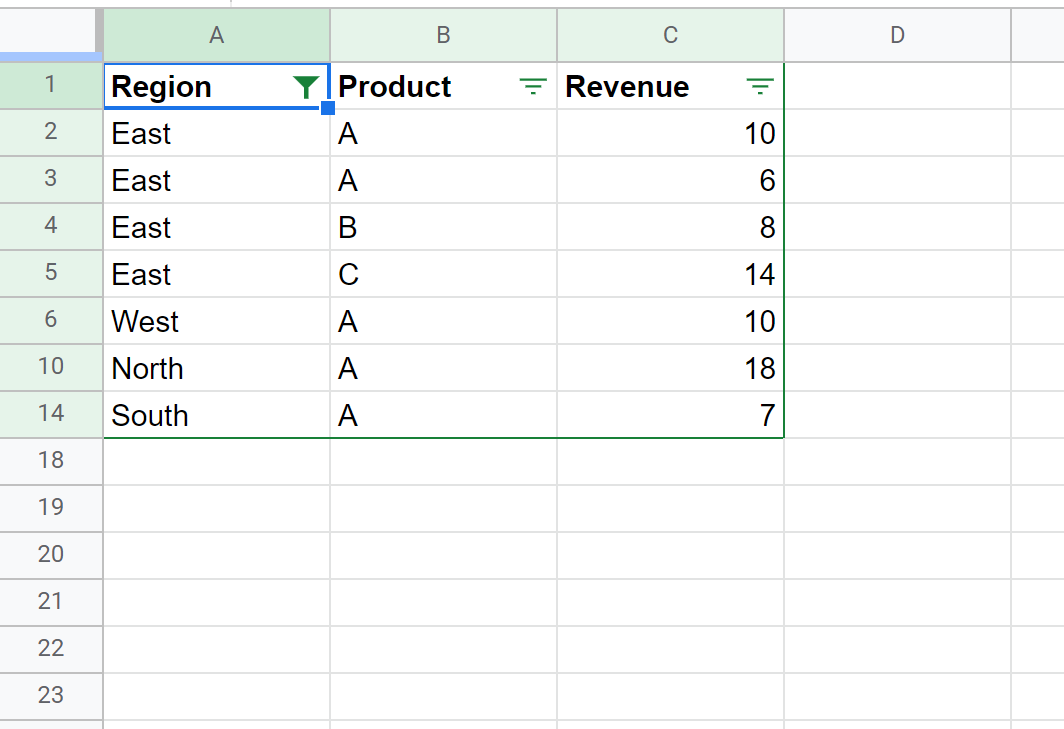The height and width of the screenshot is (729, 1064).
Task: Select row 14 header
Action: [x=50, y=414]
